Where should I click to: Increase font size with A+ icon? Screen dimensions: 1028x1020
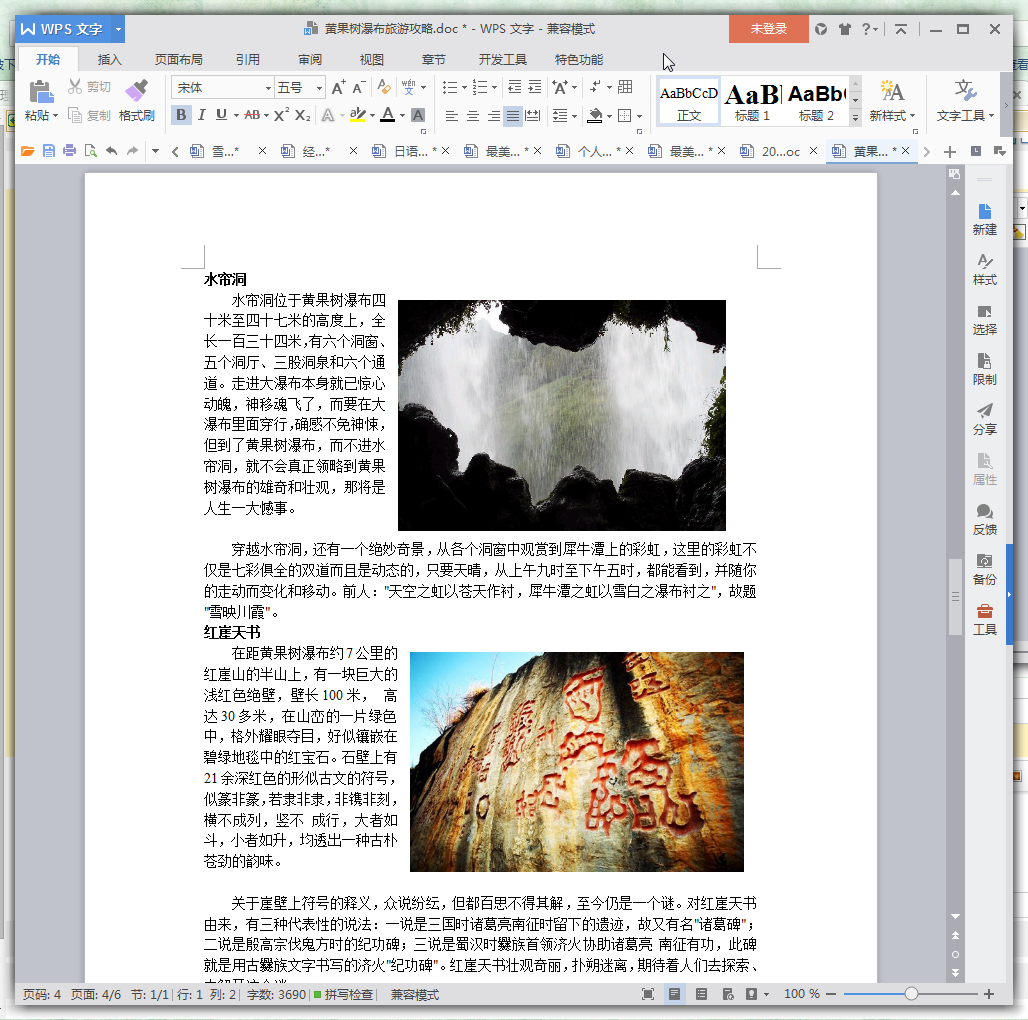[x=338, y=87]
